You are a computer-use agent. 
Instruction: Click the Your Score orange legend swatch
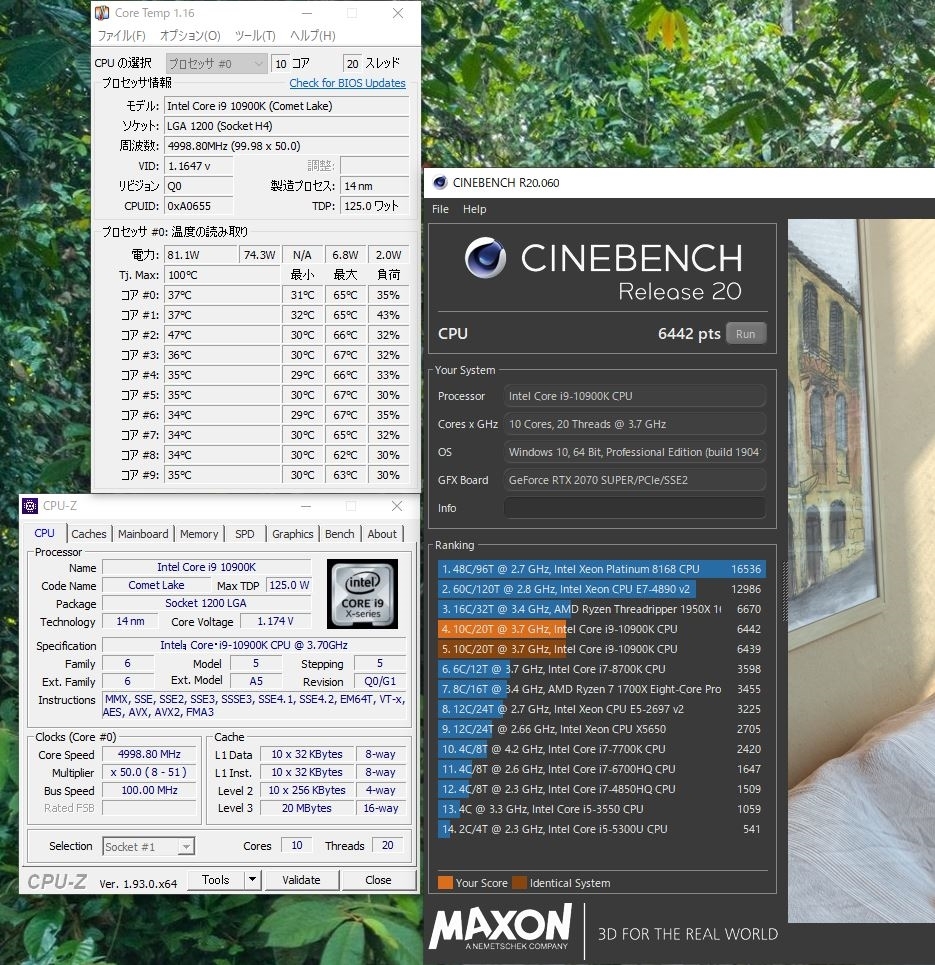[x=445, y=883]
